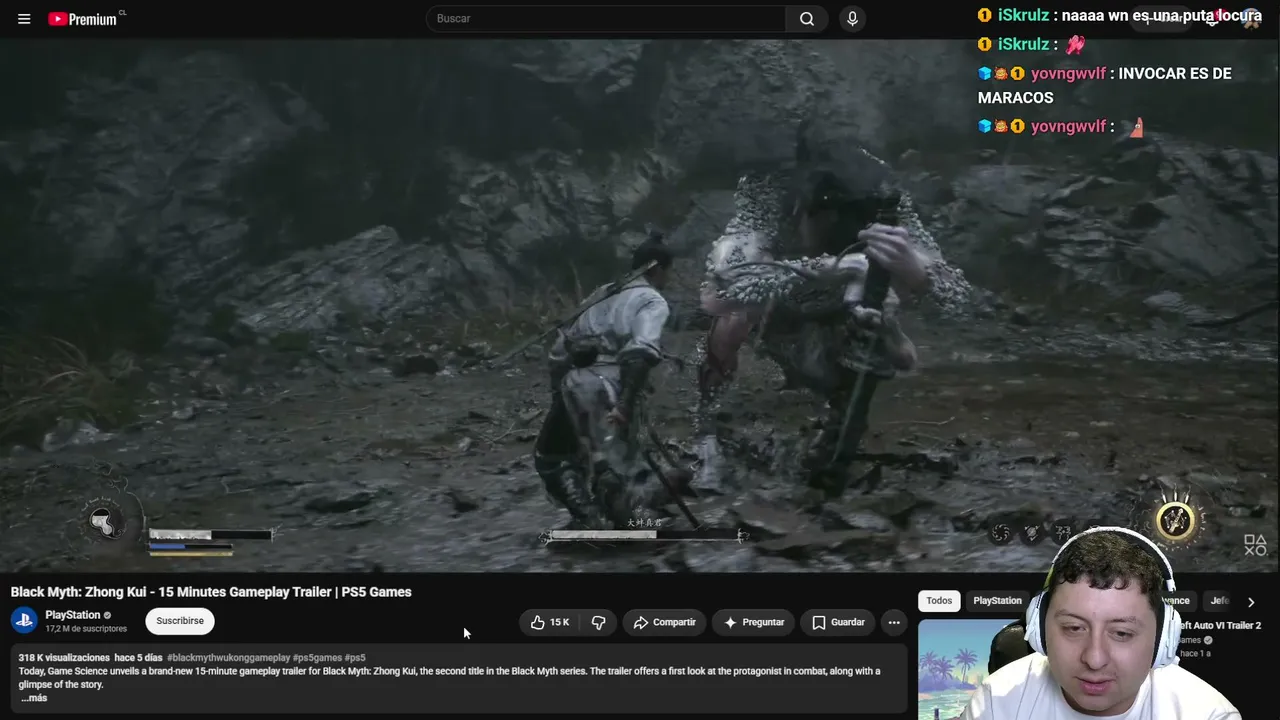Select the Todos filter chip
The height and width of the screenshot is (720, 1280).
click(x=939, y=601)
